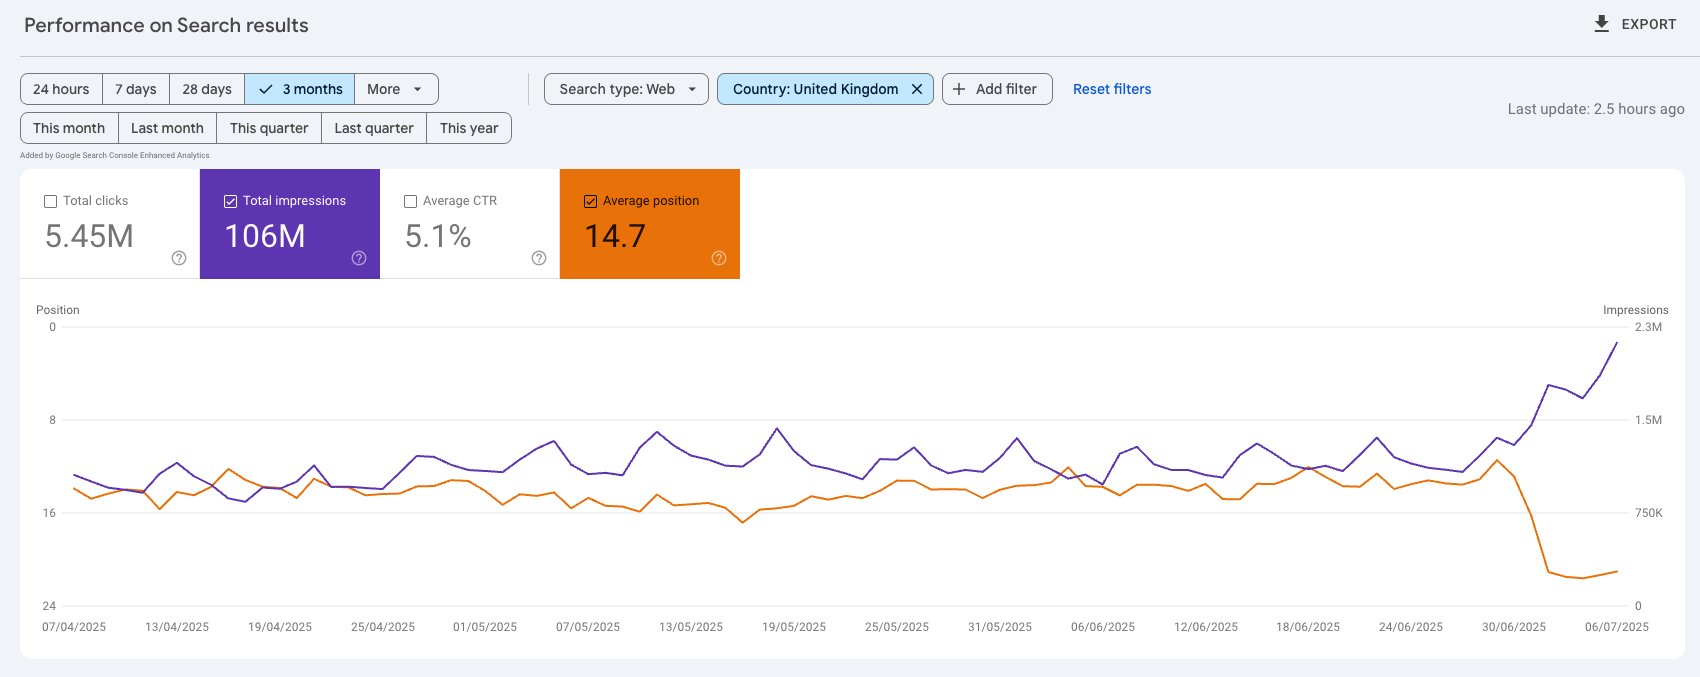The width and height of the screenshot is (1700, 677).
Task: Click checkmark icon on 3 months range
Action: tap(266, 89)
